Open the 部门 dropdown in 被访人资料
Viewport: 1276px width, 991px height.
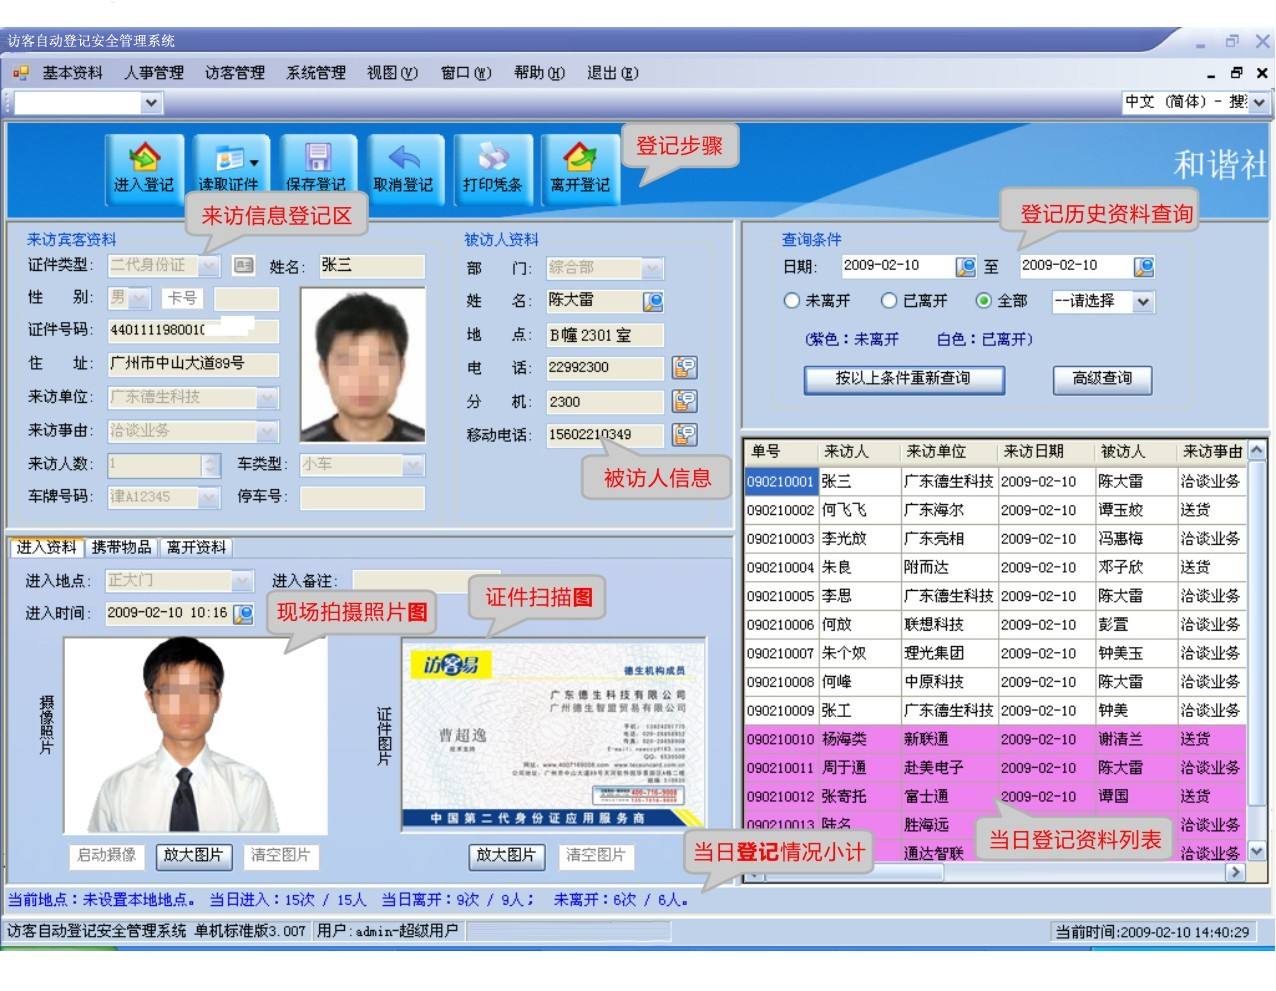point(651,267)
